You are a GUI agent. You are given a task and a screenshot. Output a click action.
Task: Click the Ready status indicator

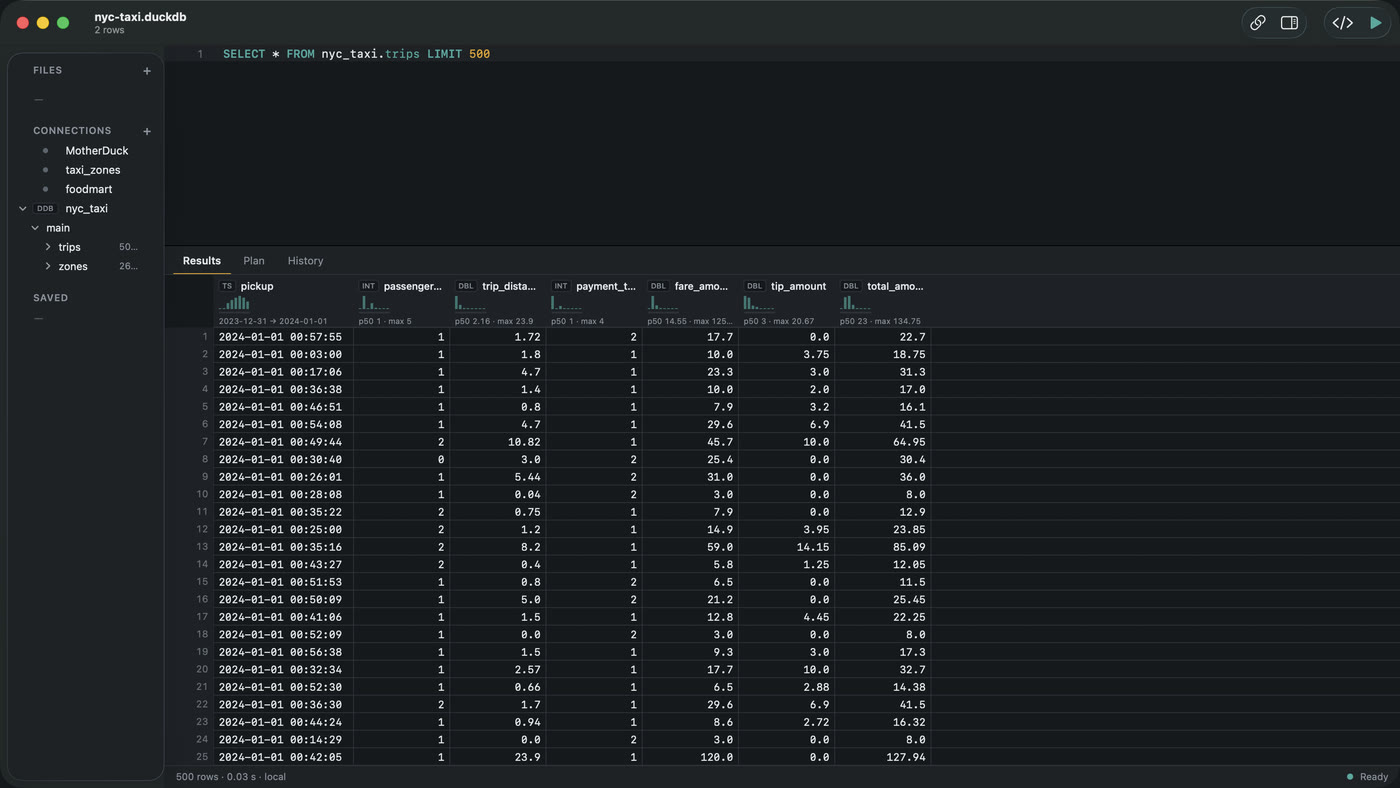1367,777
